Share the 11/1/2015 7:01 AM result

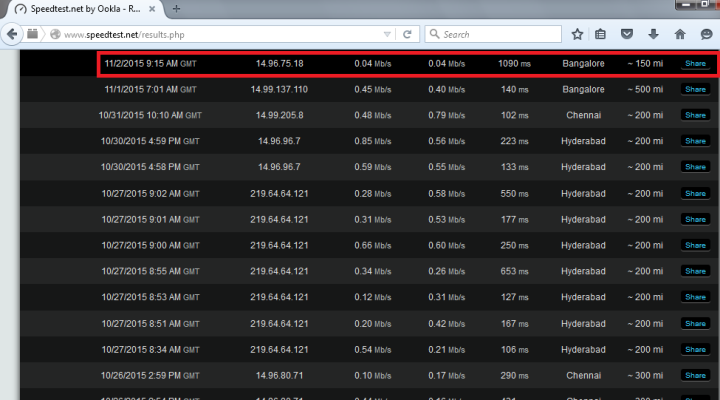coord(695,89)
